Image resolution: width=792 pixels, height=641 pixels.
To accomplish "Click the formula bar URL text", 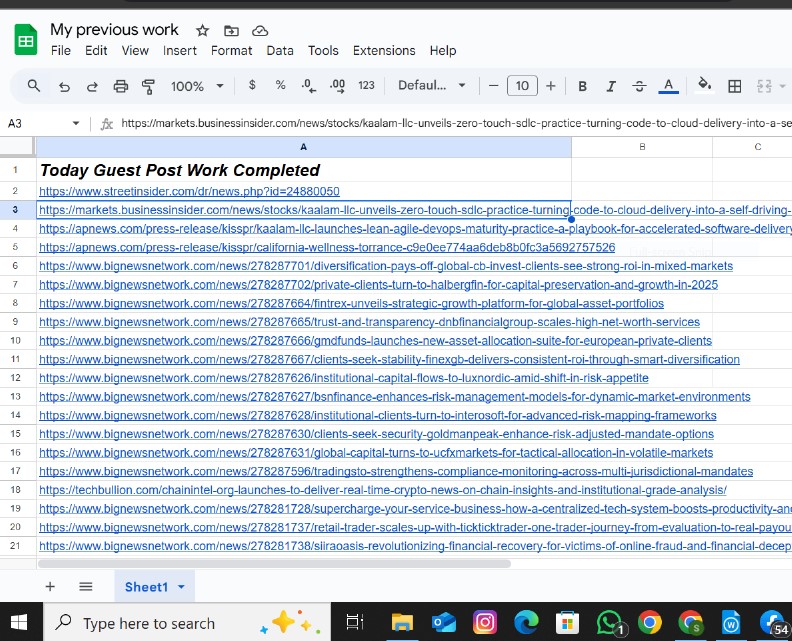I will pyautogui.click(x=456, y=123).
